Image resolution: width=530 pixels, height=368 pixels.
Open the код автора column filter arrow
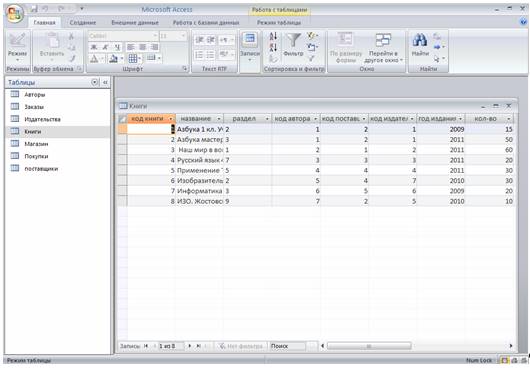click(x=315, y=119)
